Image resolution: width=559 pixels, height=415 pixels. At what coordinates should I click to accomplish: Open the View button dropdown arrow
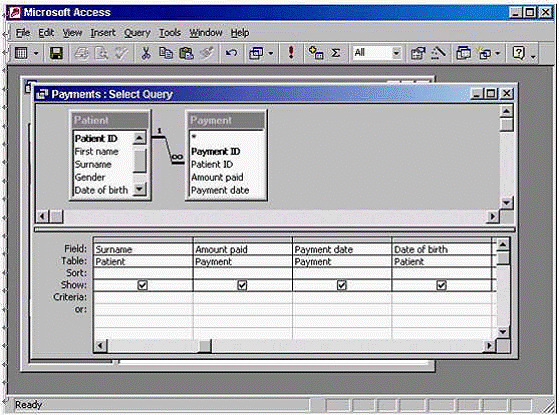tap(36, 54)
